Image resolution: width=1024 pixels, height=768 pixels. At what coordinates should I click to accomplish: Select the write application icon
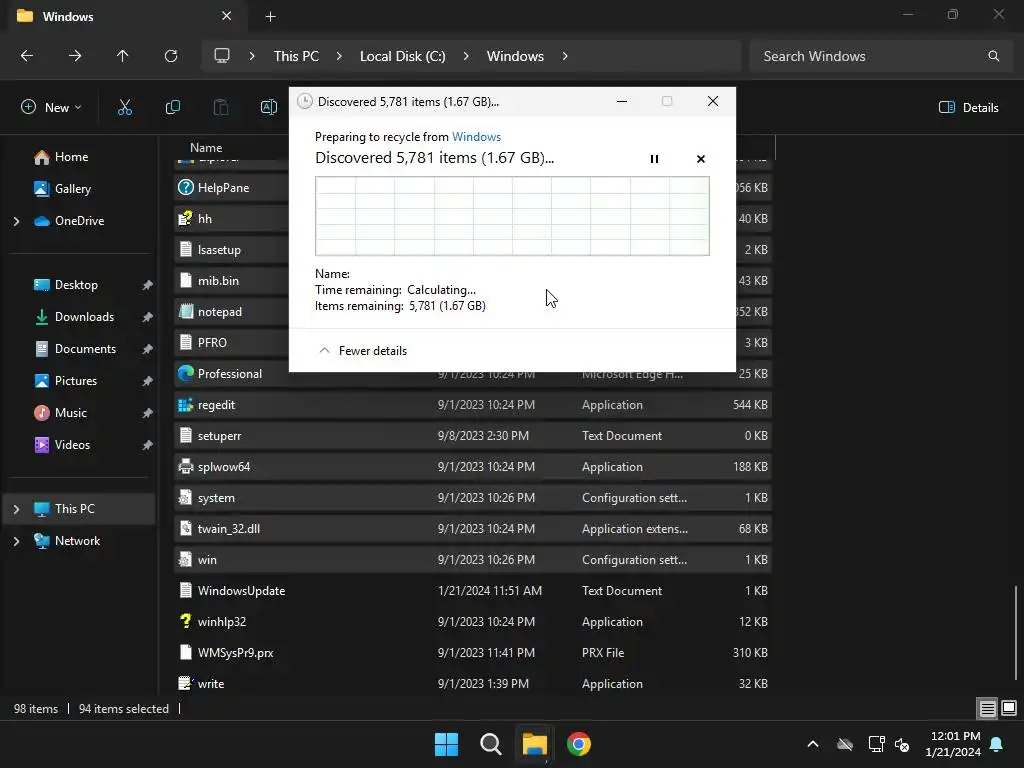(185, 683)
